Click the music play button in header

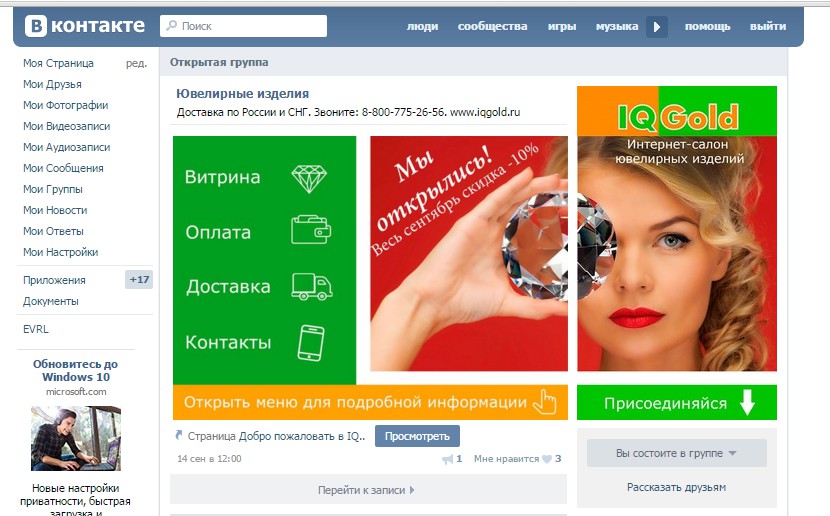point(656,26)
